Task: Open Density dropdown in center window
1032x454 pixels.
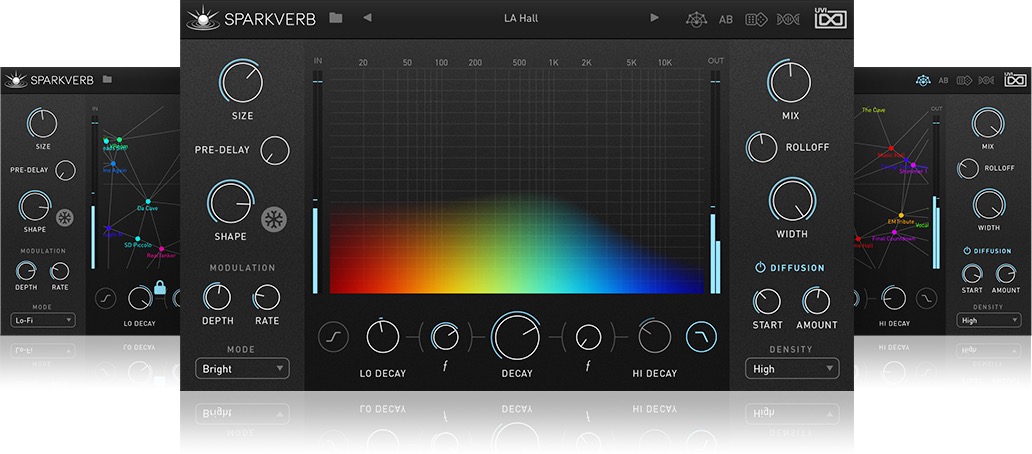Action: pyautogui.click(x=792, y=369)
